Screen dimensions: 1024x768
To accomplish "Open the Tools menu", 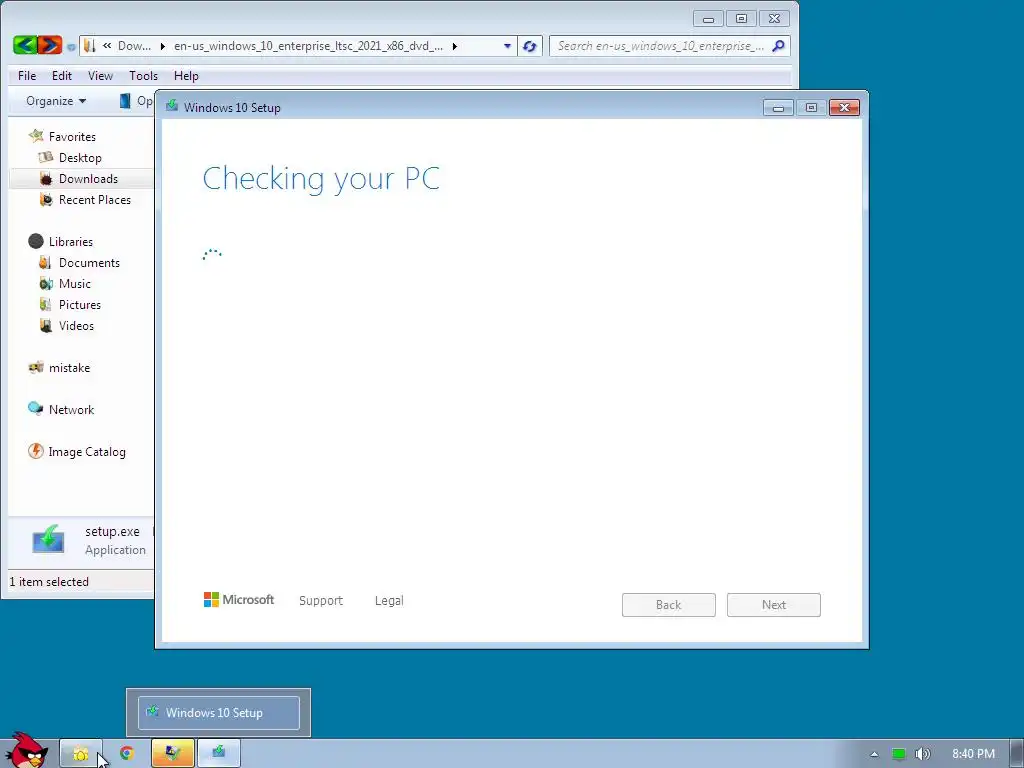I will point(144,76).
